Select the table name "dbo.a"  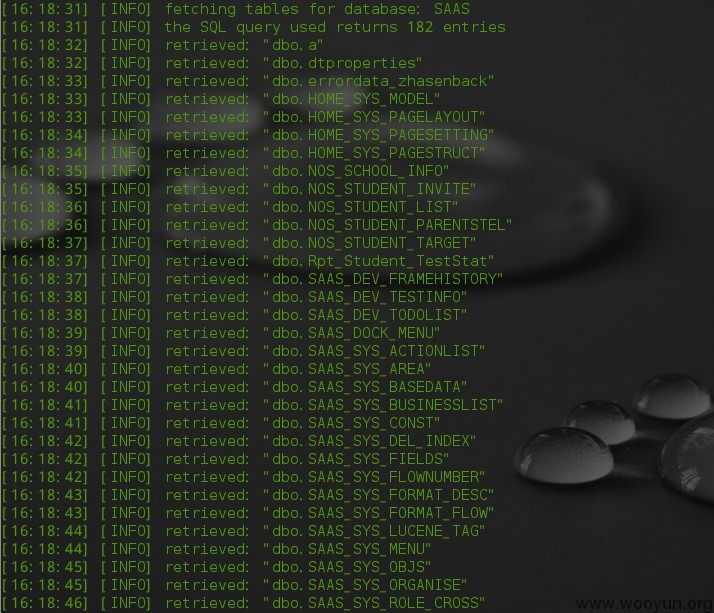(x=294, y=45)
